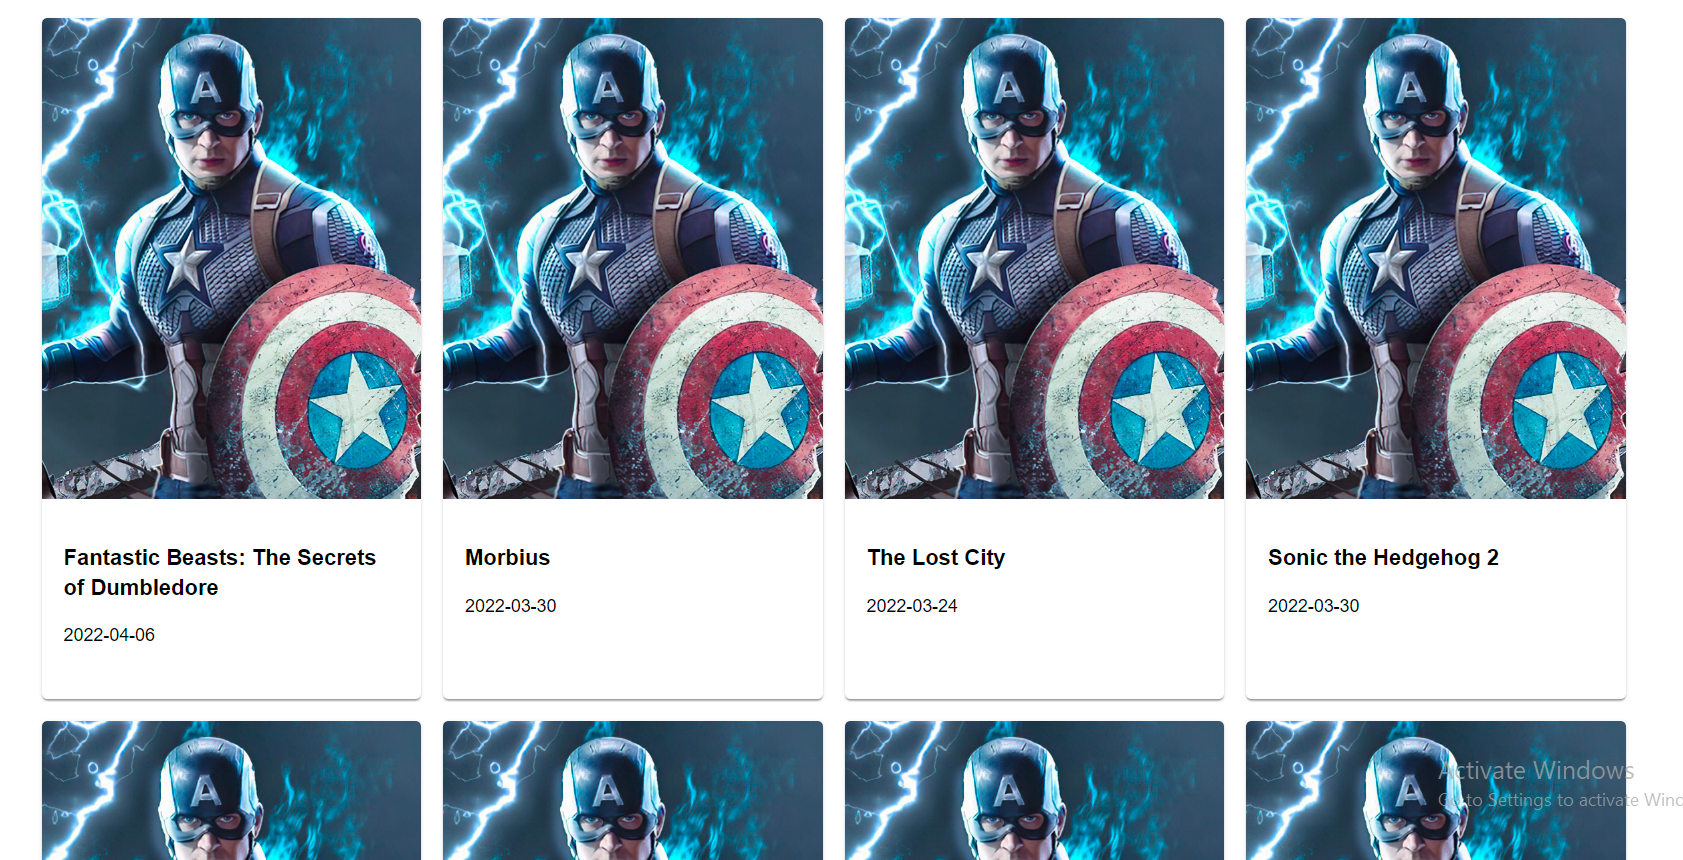Open The Lost City title link
The image size is (1683, 860).
(936, 558)
